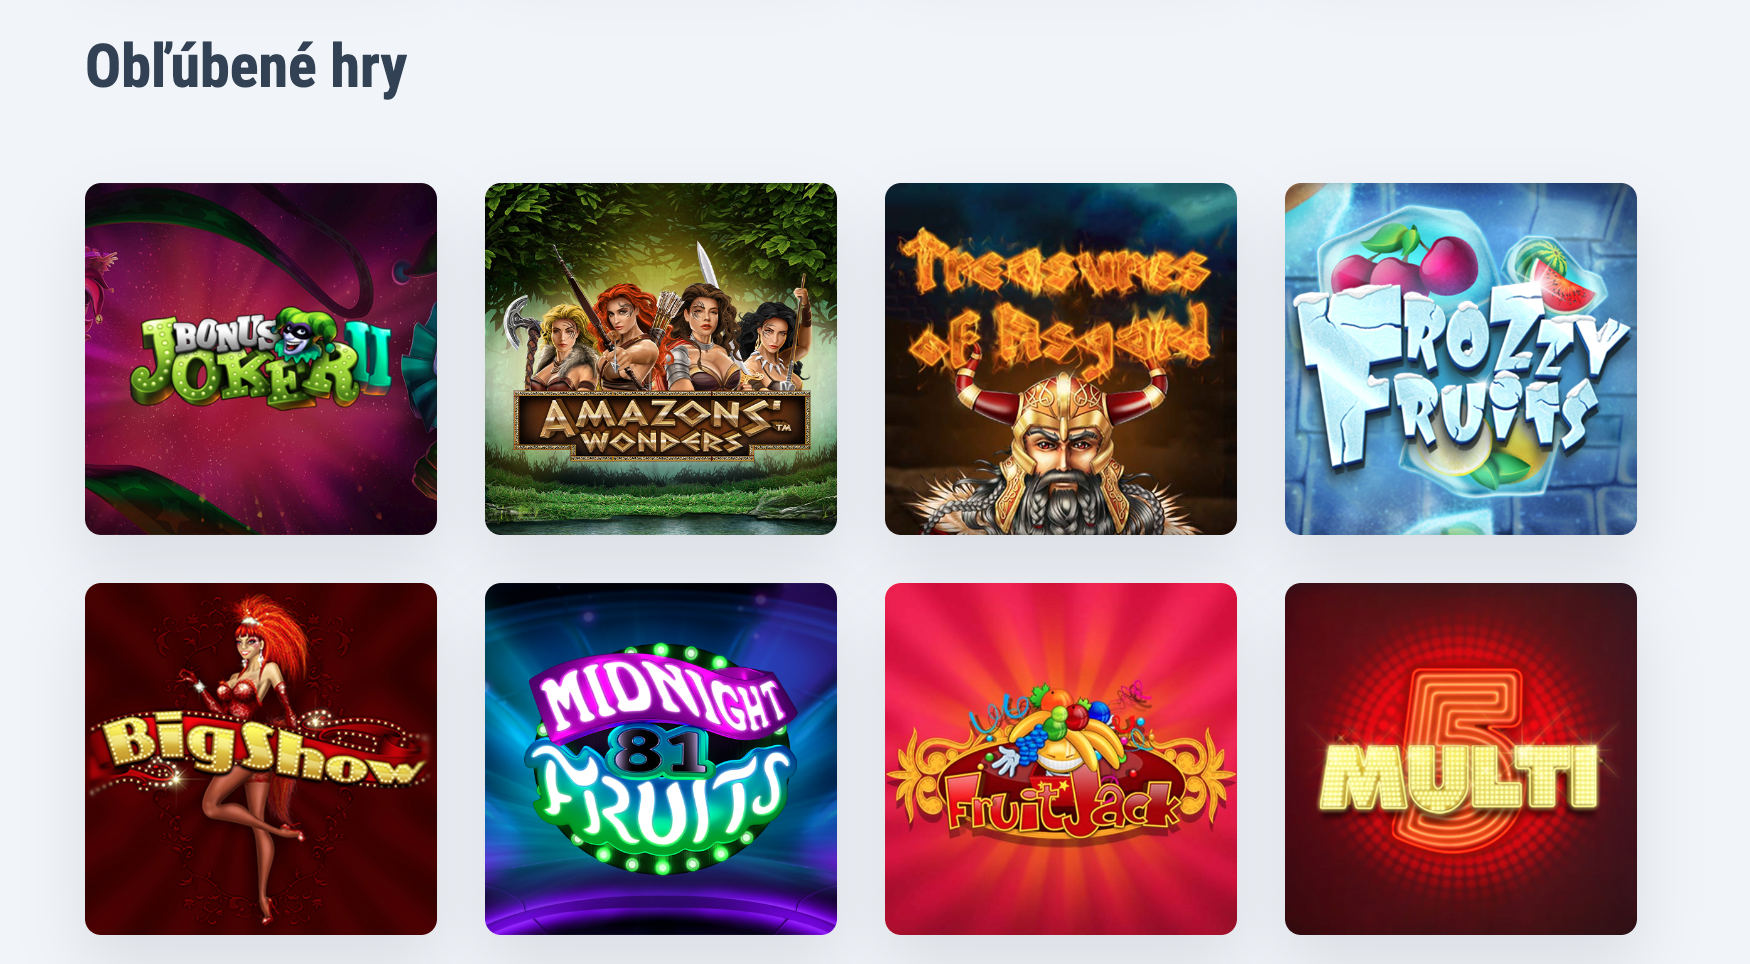Image resolution: width=1750 pixels, height=964 pixels.
Task: Launch the Amazons' Wonders game tile
Action: tap(661, 359)
